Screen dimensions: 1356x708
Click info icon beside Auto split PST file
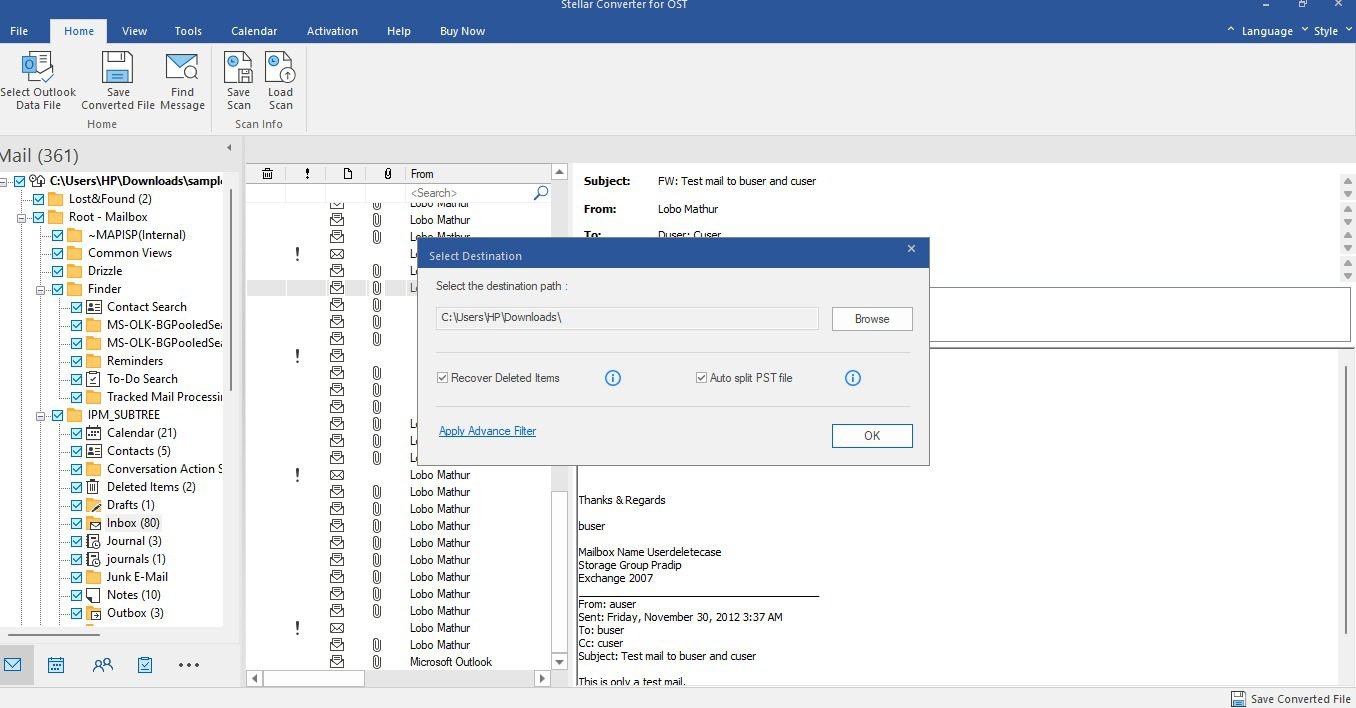pos(853,378)
